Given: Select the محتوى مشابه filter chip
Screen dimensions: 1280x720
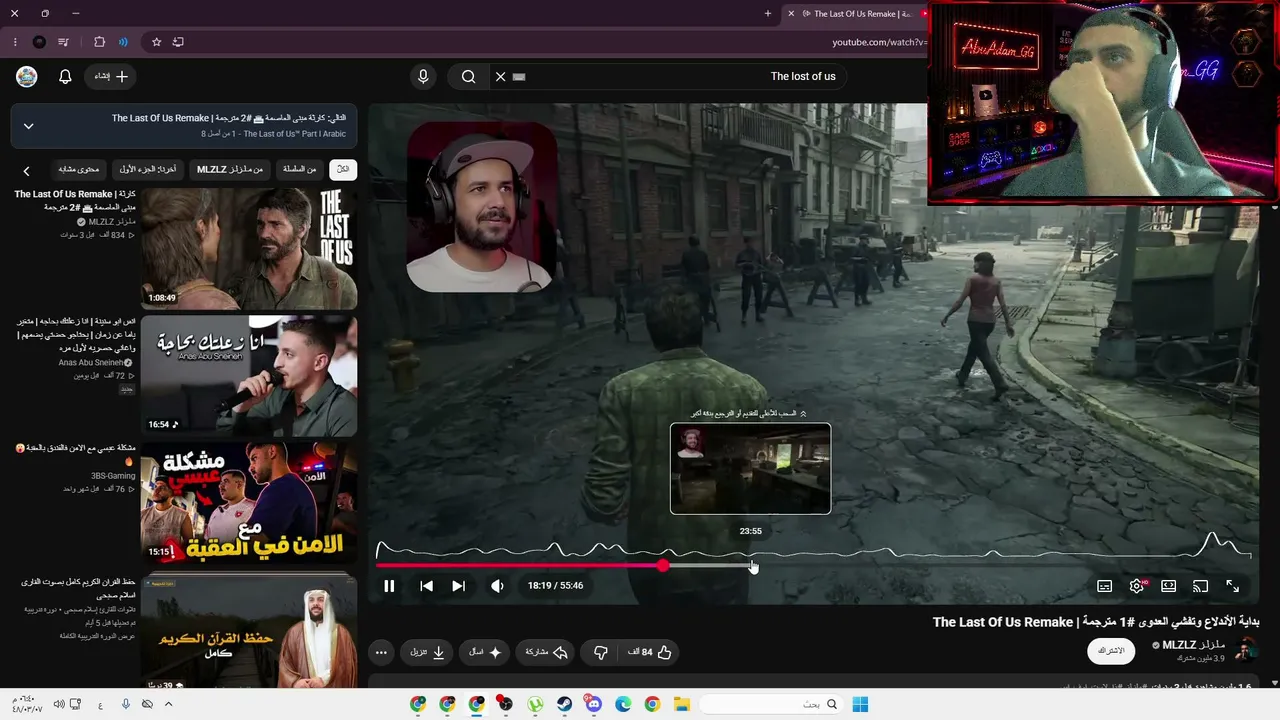Looking at the screenshot, I should tap(79, 170).
